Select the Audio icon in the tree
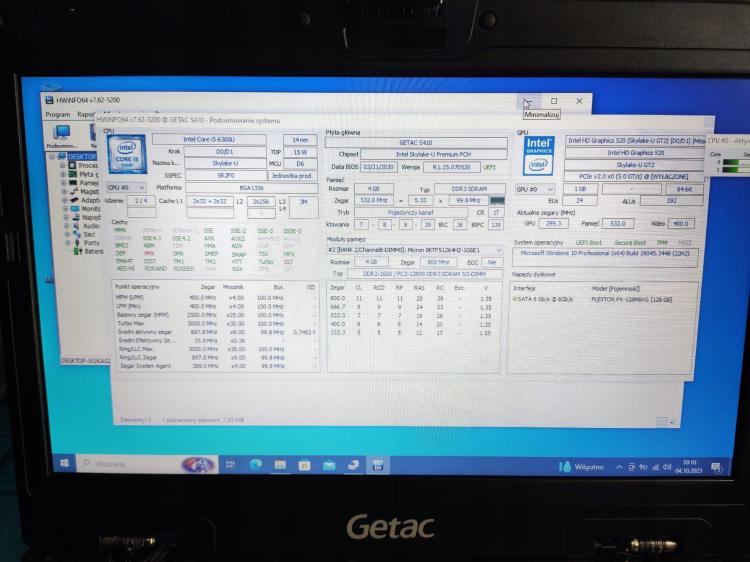This screenshot has height=562, width=750. (76, 226)
